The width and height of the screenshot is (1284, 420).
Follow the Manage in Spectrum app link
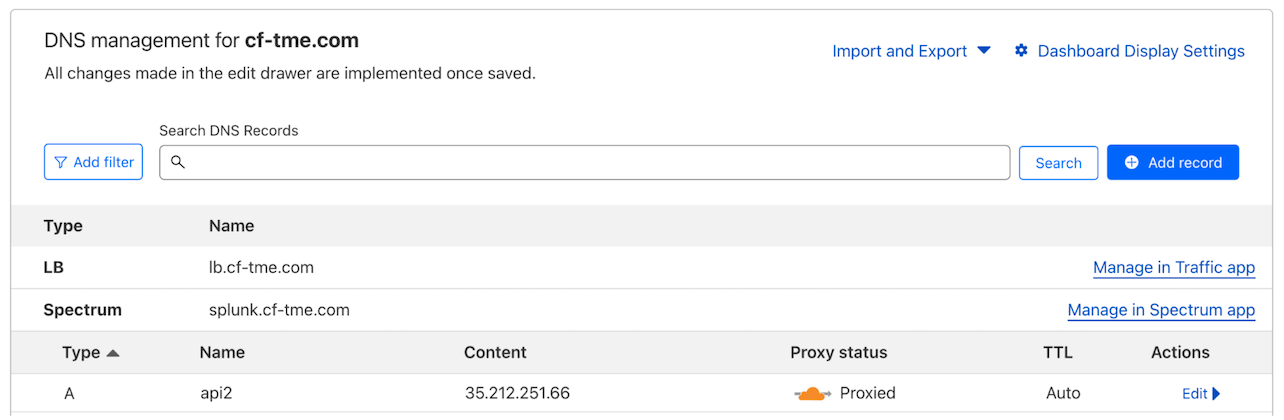click(1160, 310)
